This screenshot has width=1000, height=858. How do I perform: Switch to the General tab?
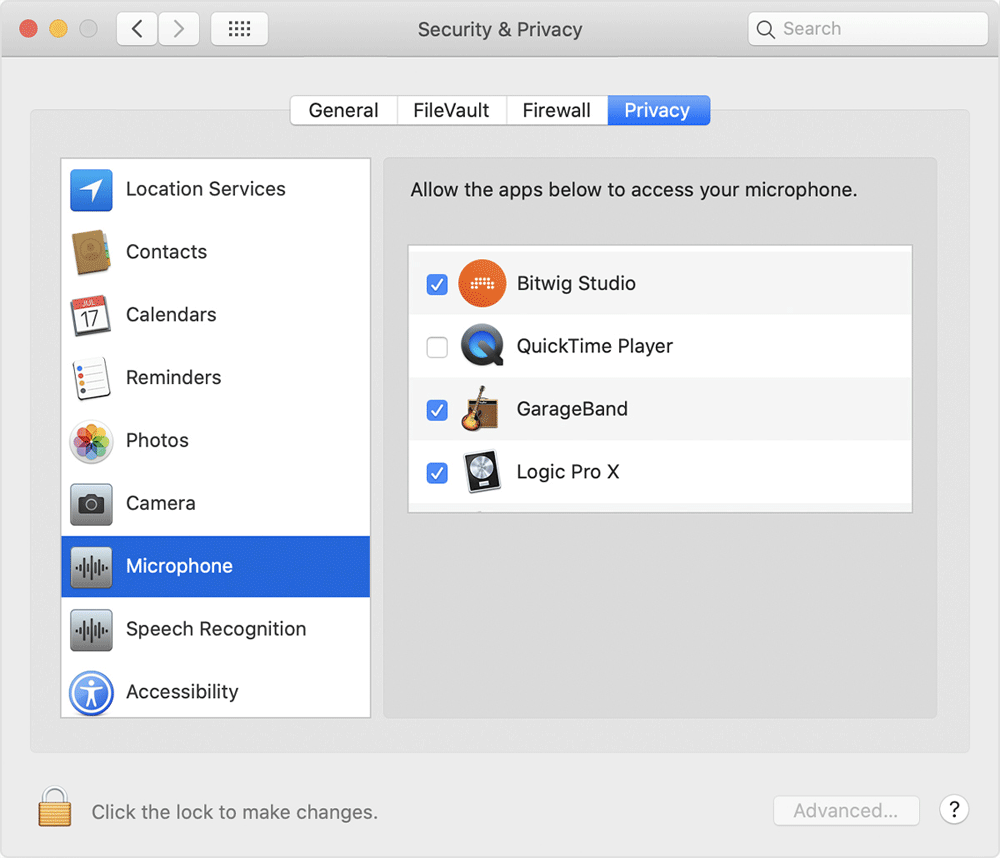[344, 110]
